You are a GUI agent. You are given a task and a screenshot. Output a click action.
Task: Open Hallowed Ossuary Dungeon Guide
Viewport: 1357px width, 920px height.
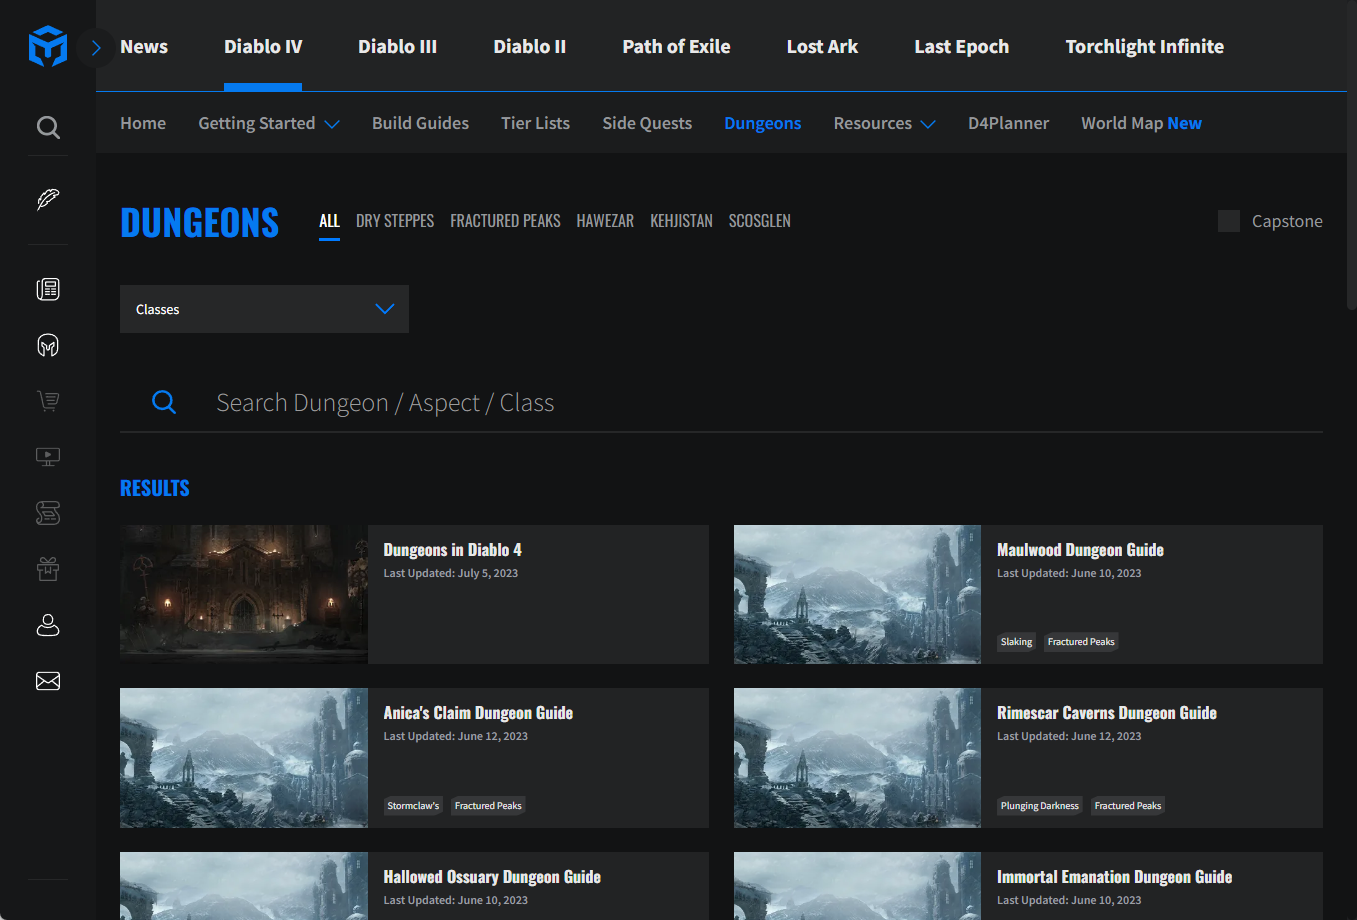(x=492, y=877)
